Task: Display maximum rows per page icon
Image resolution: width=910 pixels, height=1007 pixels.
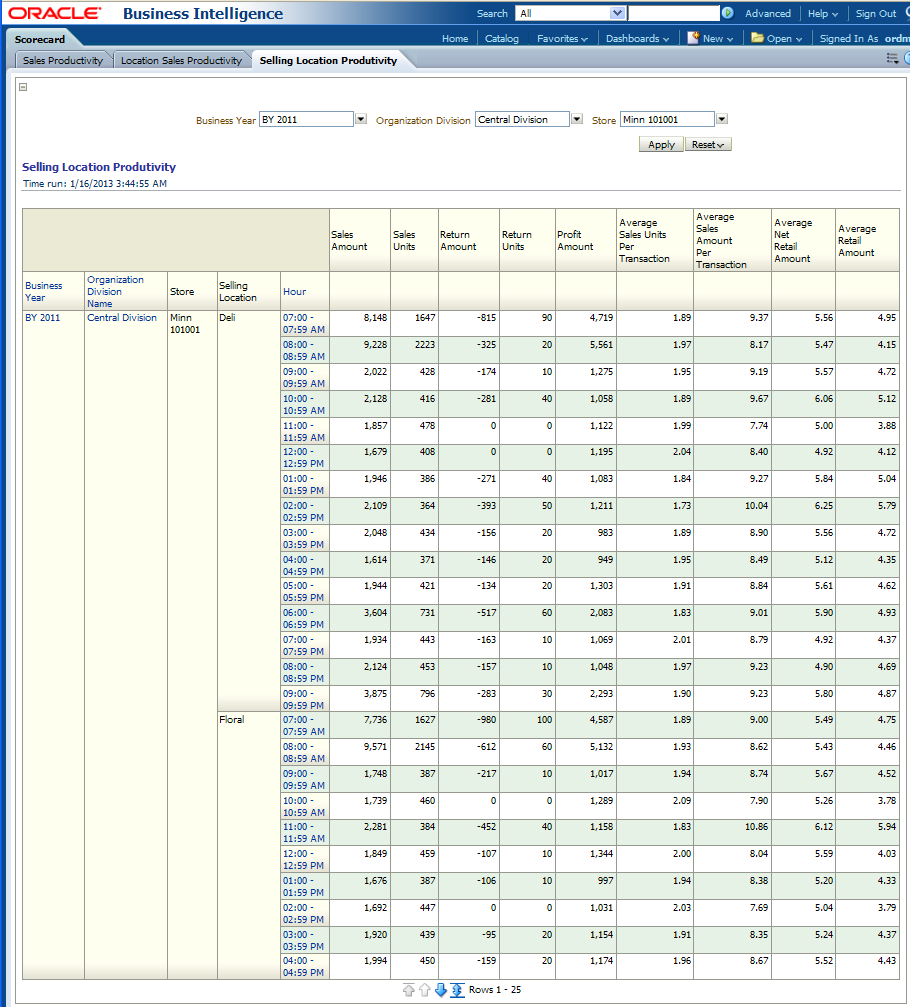Action: pos(457,990)
